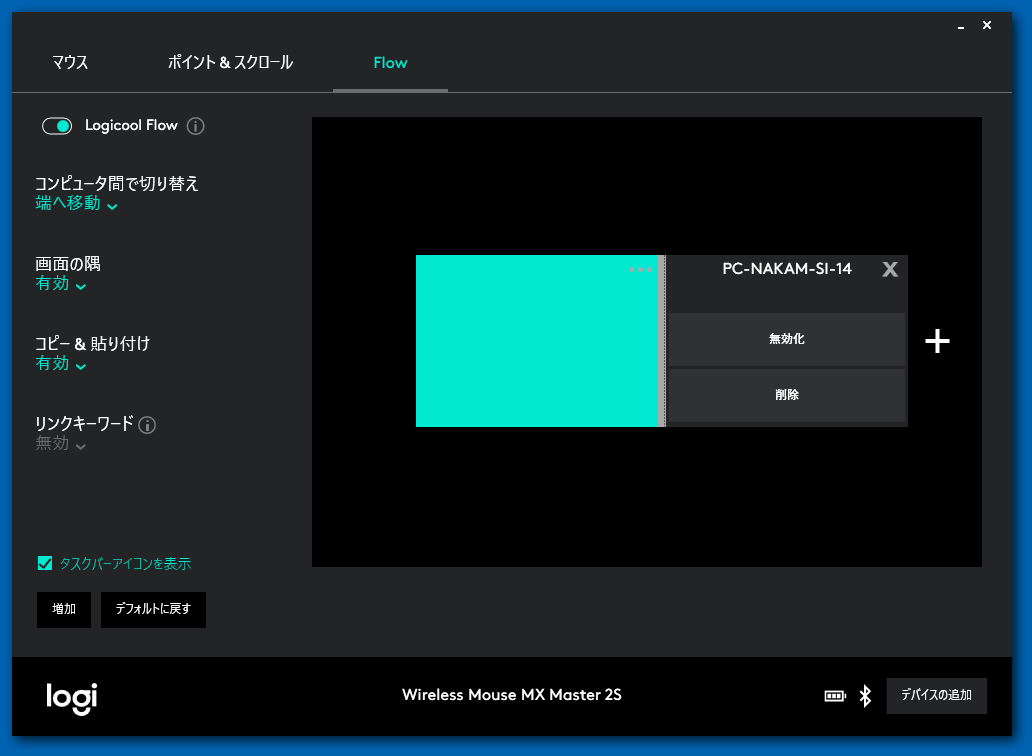Open the コピー & 貼り付け dropdown
The image size is (1032, 756).
(x=60, y=364)
